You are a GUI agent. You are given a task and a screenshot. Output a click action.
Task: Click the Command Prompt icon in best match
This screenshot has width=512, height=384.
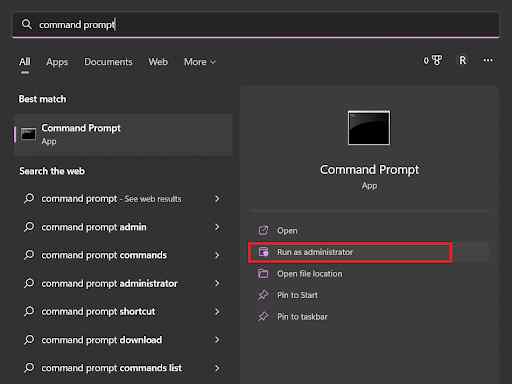(28, 135)
